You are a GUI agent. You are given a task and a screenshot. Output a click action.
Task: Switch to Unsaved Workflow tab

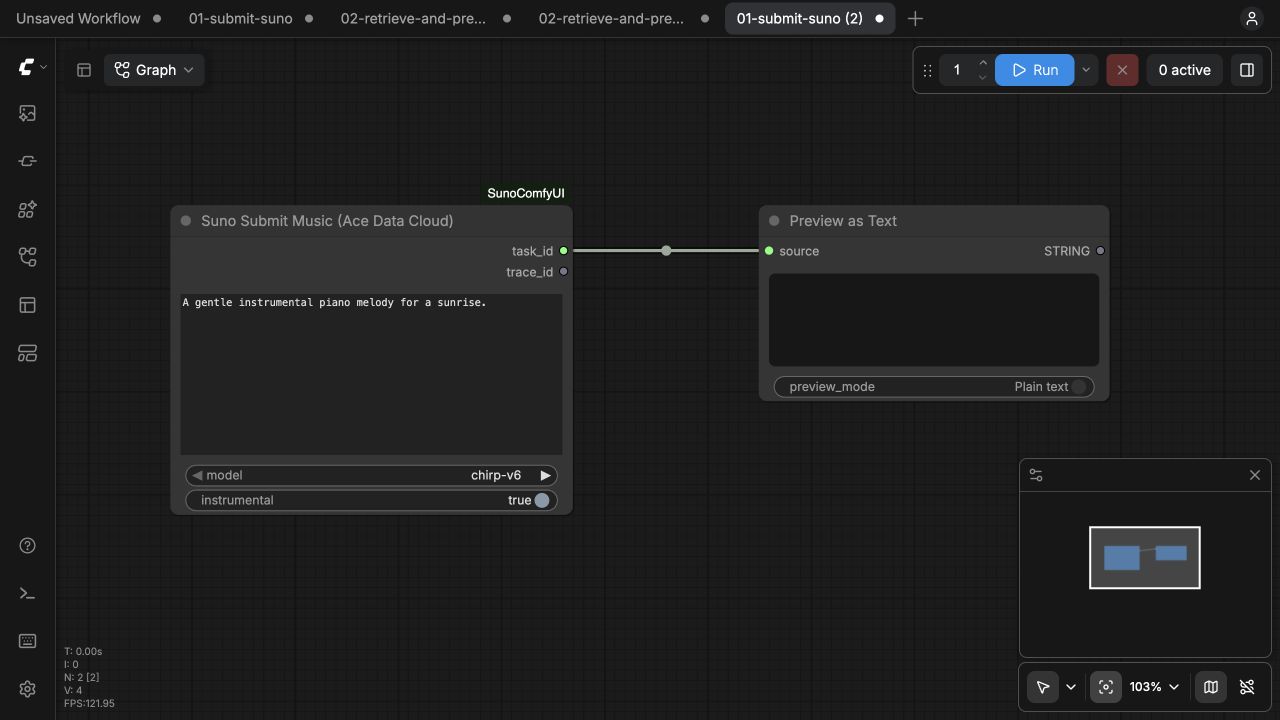point(90,18)
